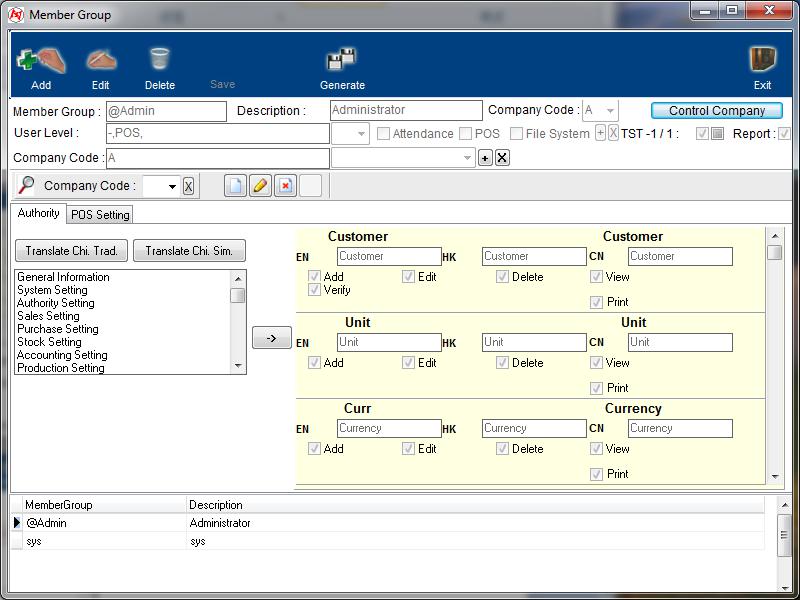Switch to the Authority tab

click(x=38, y=213)
